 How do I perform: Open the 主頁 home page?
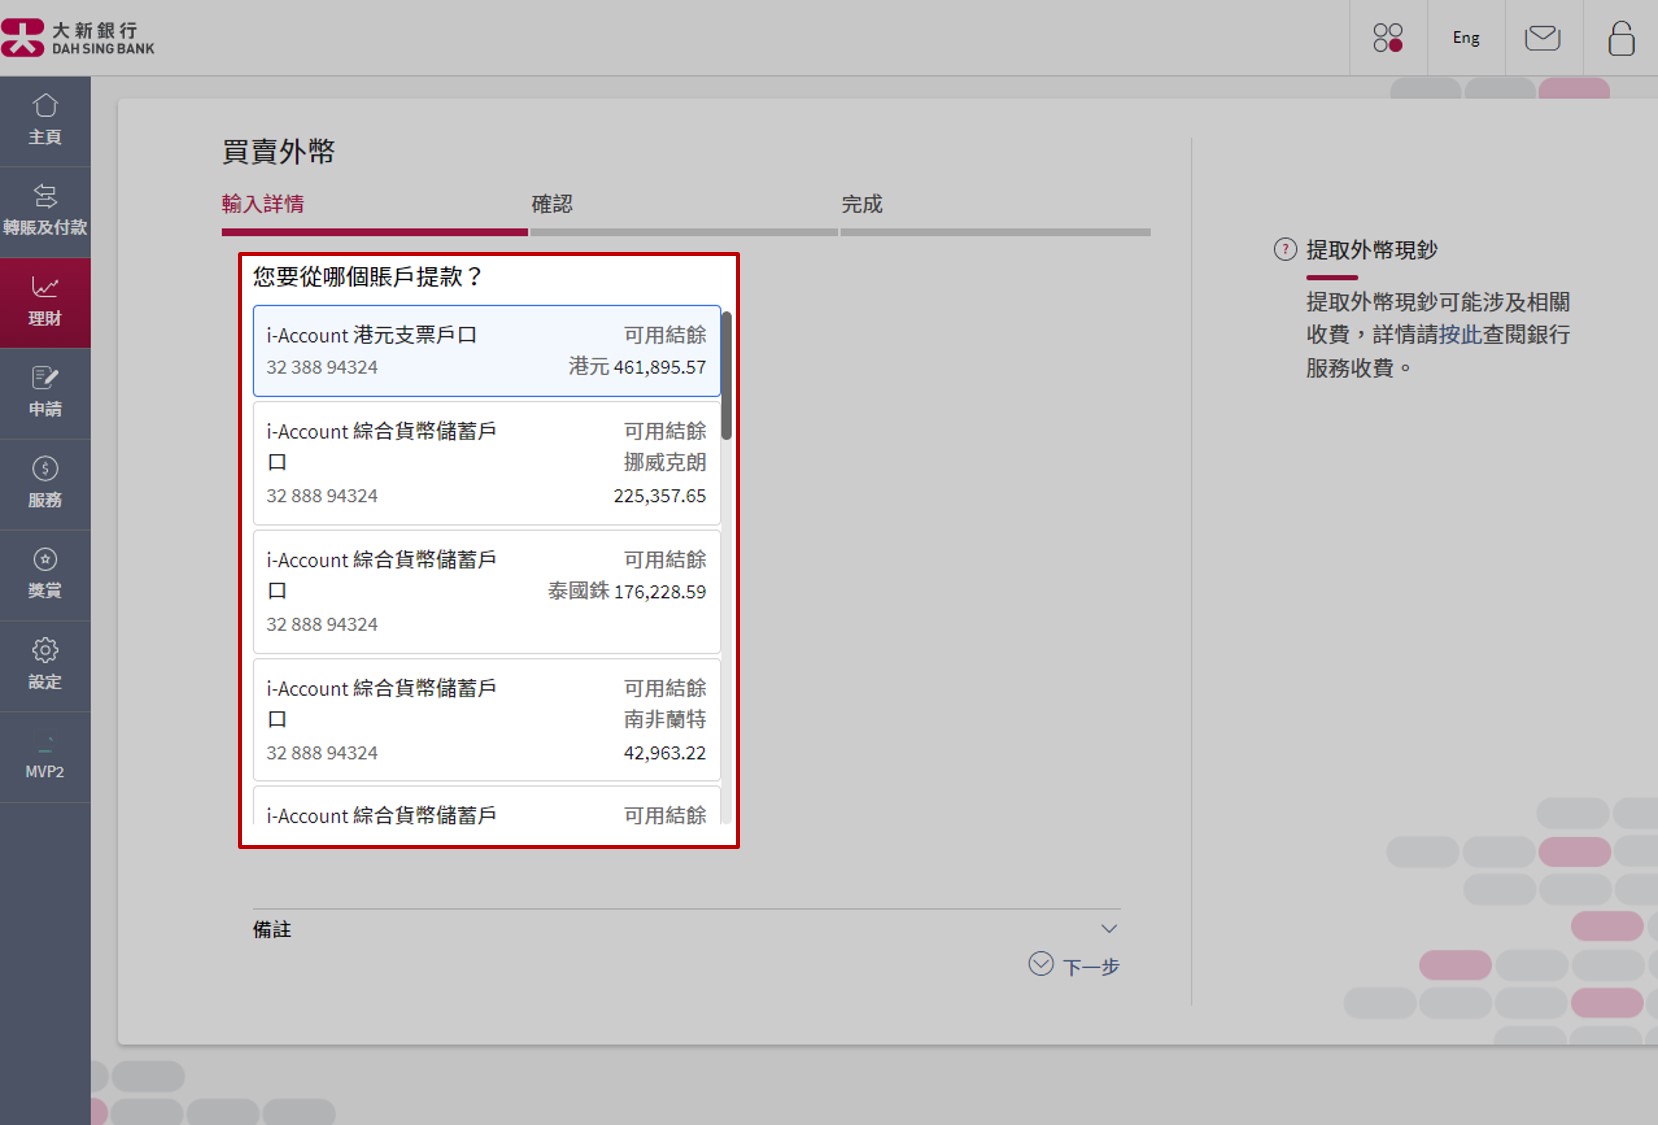[45, 120]
